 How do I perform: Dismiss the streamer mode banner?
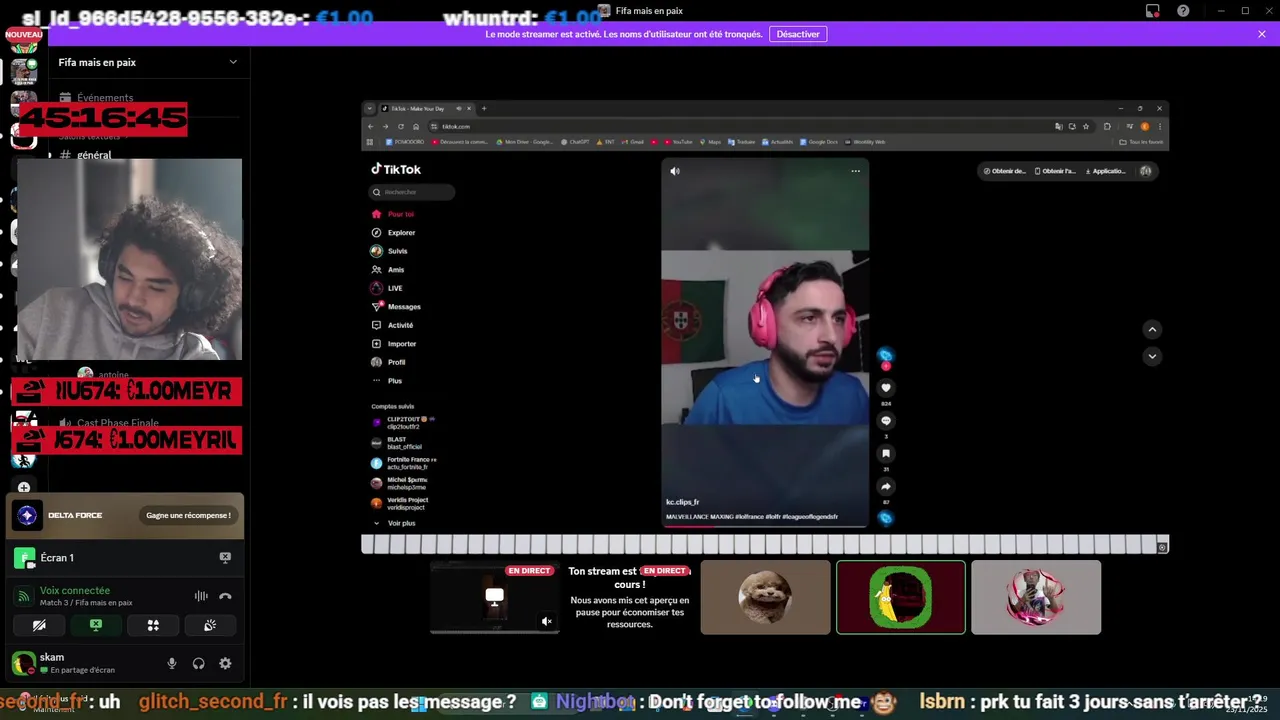click(x=1262, y=34)
